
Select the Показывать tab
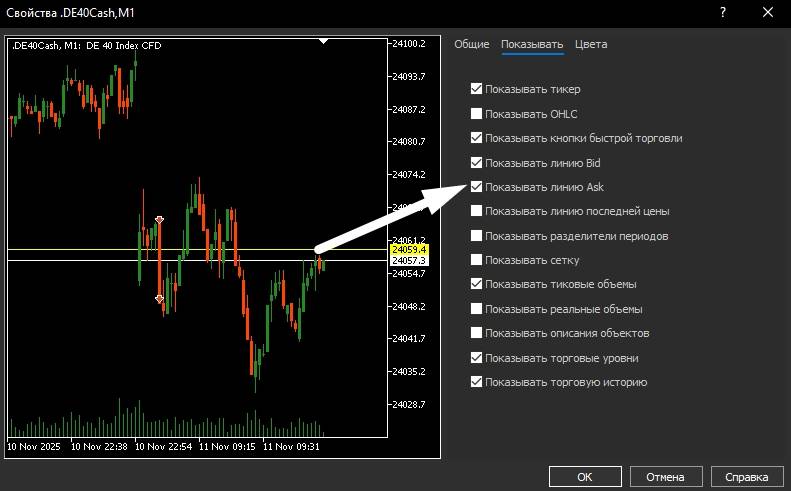(x=532, y=44)
